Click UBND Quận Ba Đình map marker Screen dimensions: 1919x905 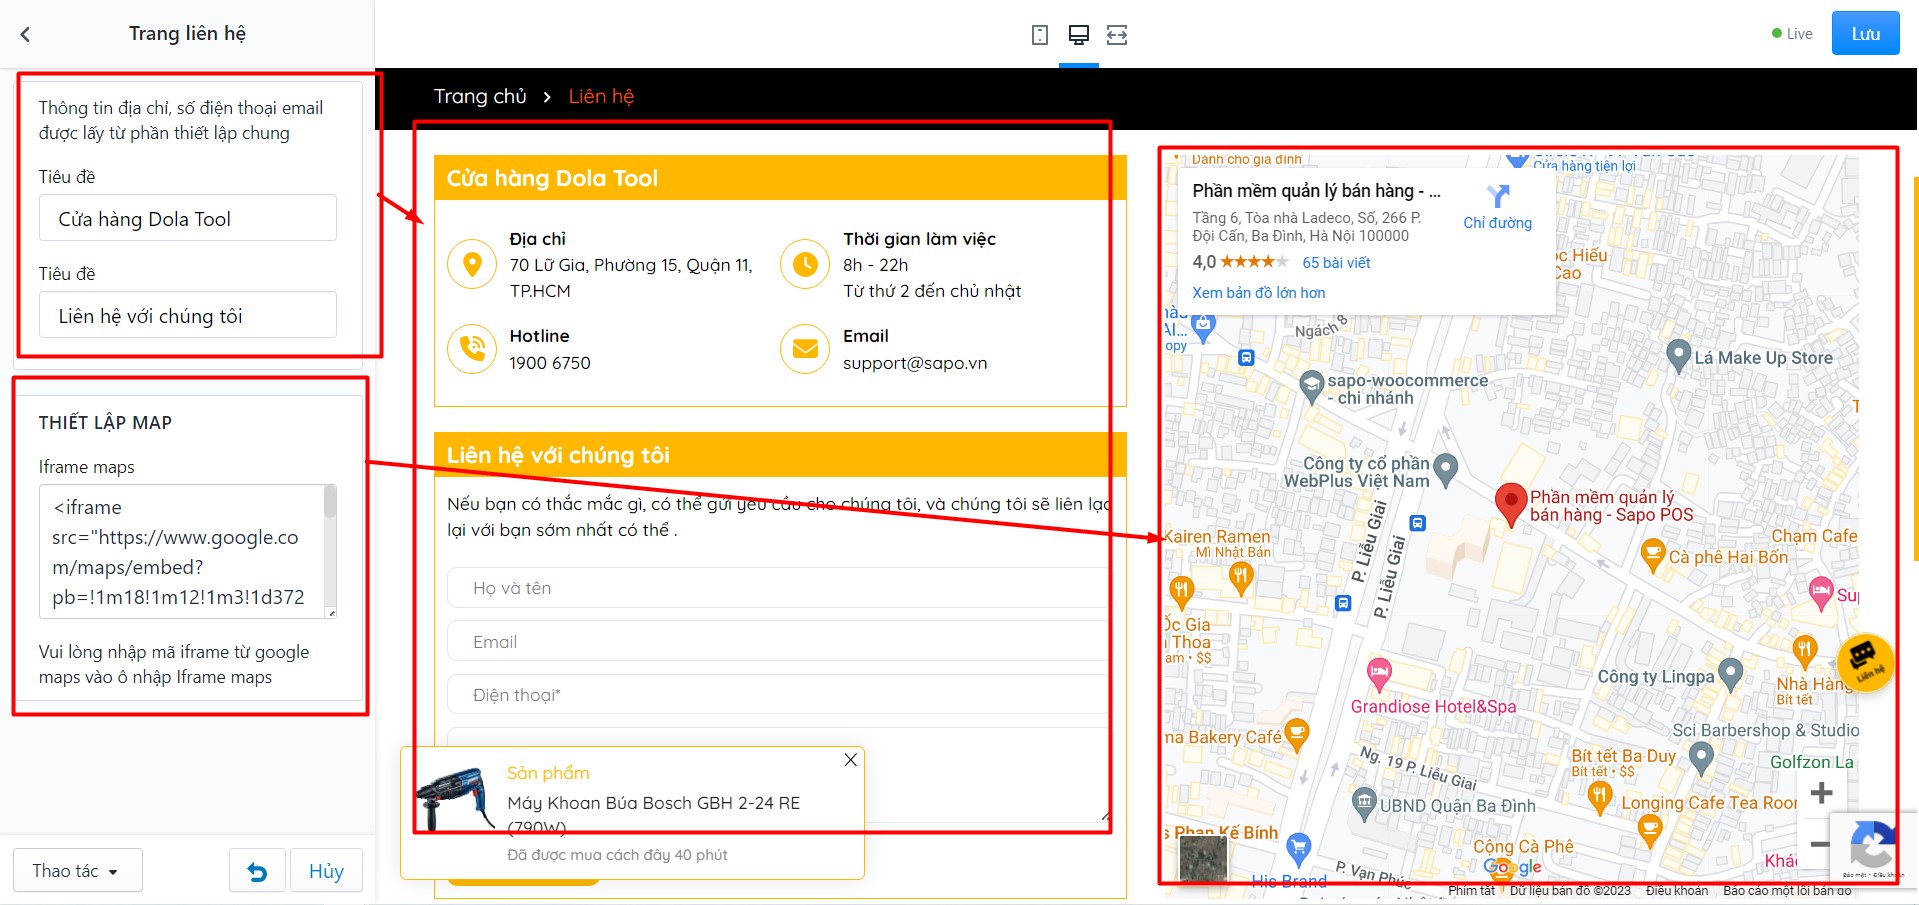tap(1364, 802)
